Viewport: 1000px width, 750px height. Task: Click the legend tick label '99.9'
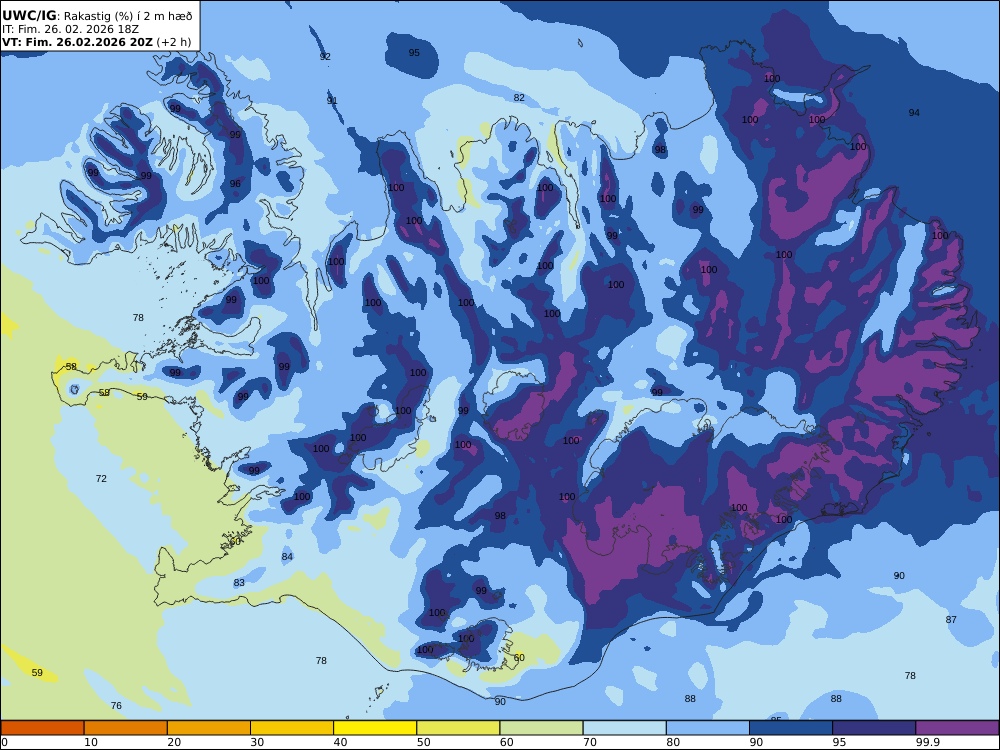(927, 742)
